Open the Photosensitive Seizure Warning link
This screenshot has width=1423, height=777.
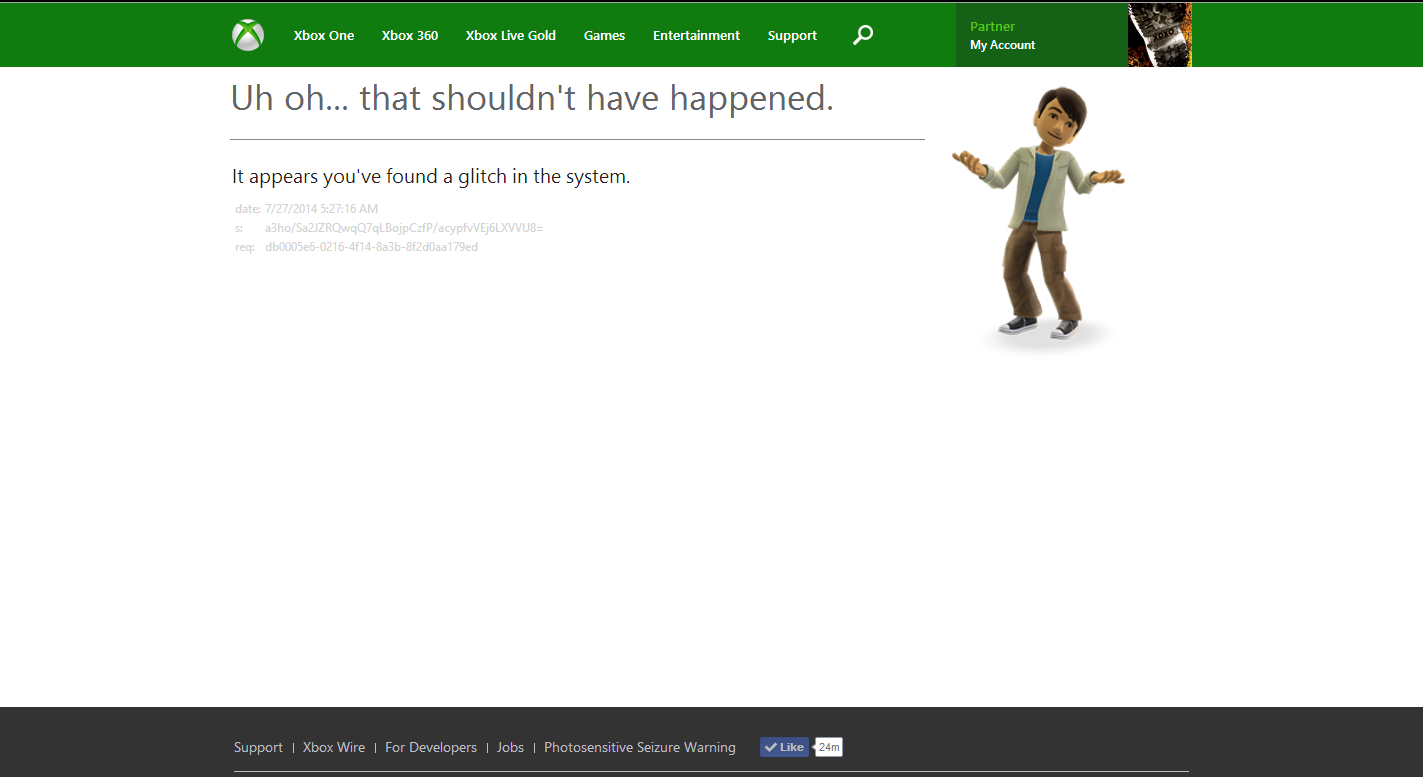[x=640, y=747]
